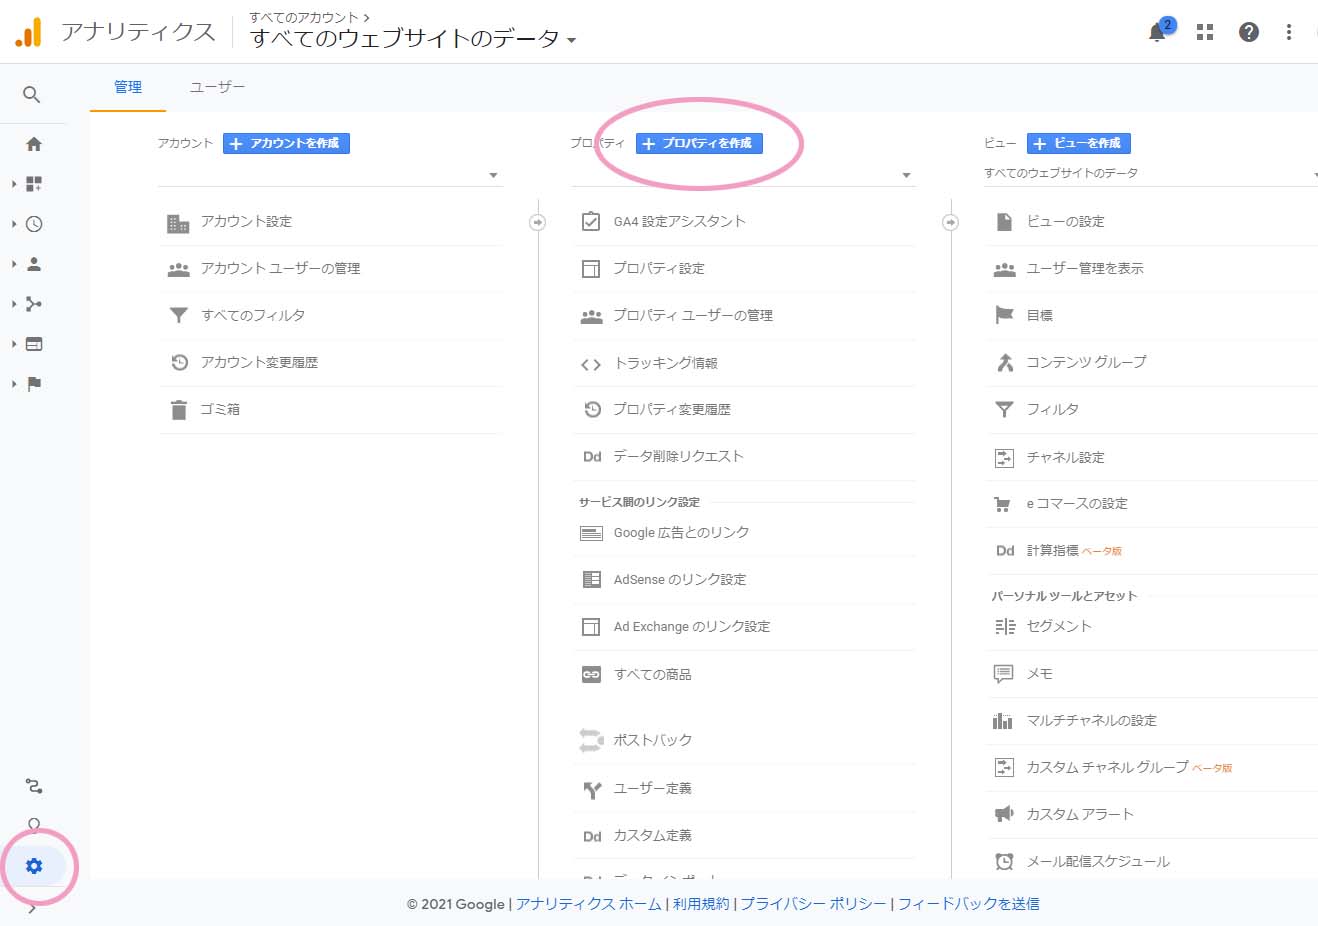Click the プロパティを作成 button

[x=699, y=143]
